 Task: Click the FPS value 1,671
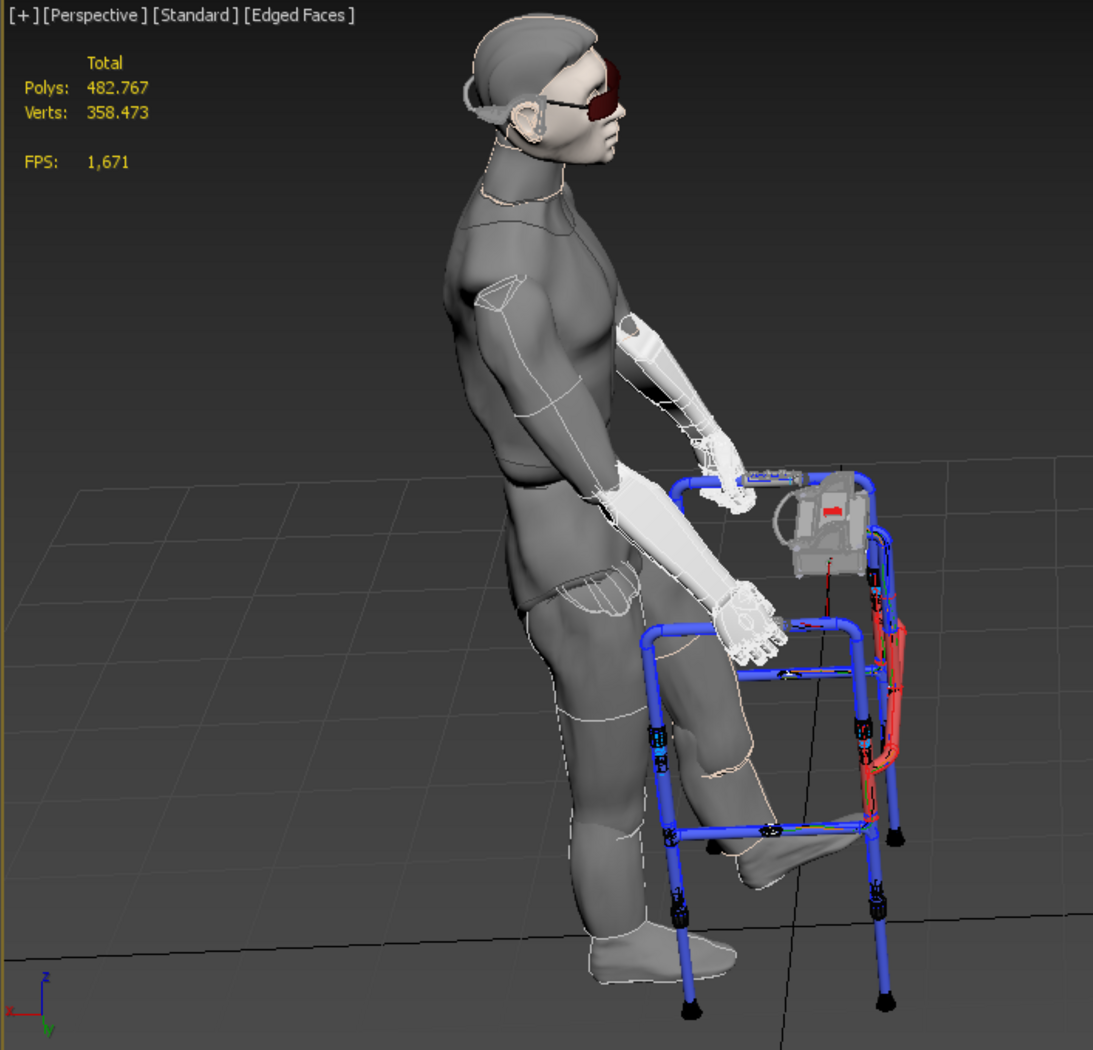coord(107,162)
